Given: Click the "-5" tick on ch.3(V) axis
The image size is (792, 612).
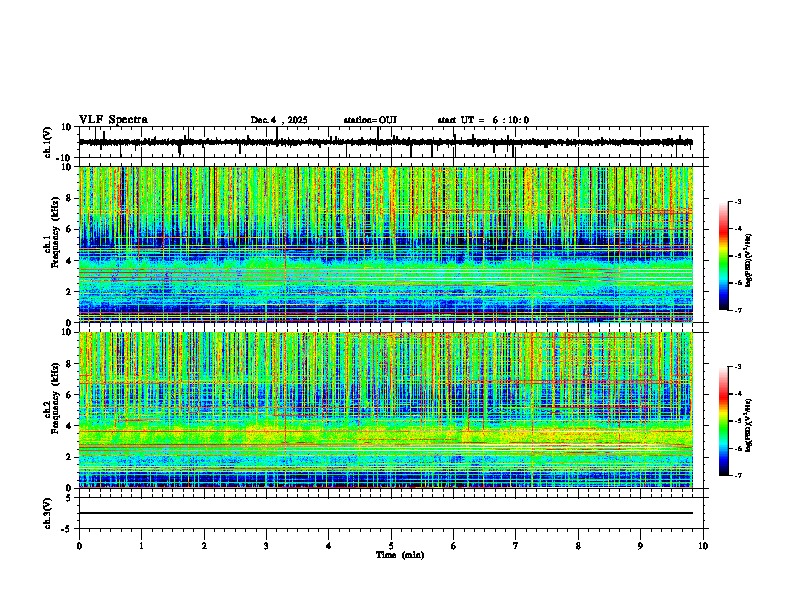Looking at the screenshot, I should 68,530.
